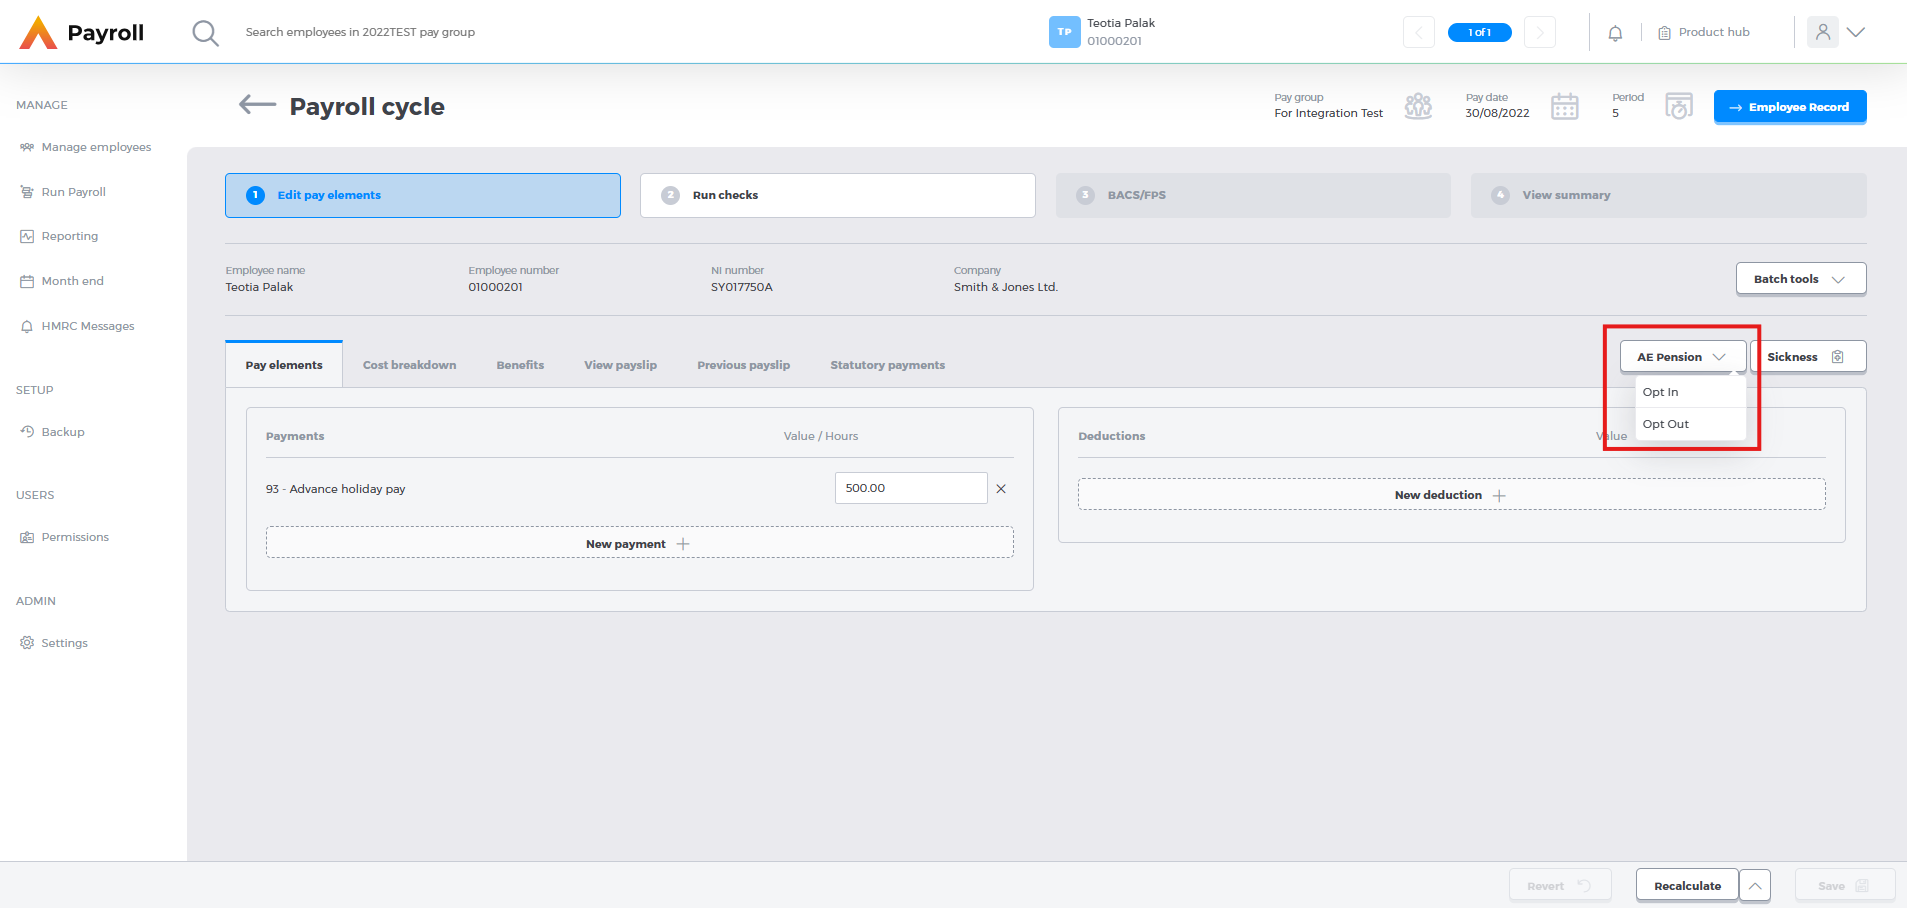This screenshot has width=1907, height=908.
Task: Add a New payment row
Action: pyautogui.click(x=639, y=544)
